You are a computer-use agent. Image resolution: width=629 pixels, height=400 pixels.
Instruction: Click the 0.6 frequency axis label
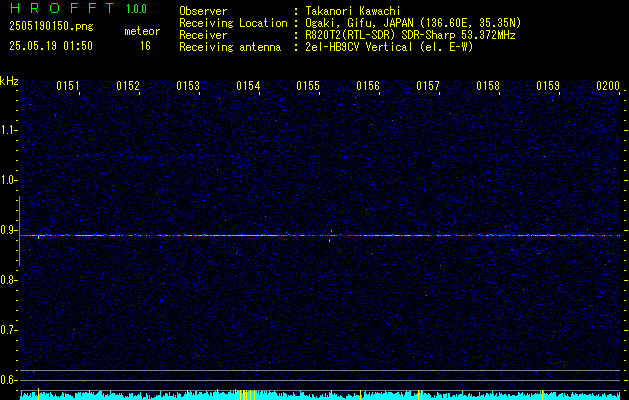(7, 380)
